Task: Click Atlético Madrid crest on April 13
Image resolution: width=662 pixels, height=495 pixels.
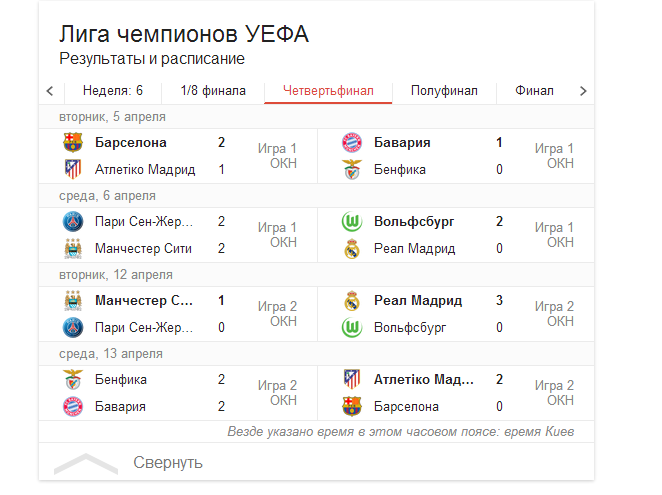Action: [352, 379]
